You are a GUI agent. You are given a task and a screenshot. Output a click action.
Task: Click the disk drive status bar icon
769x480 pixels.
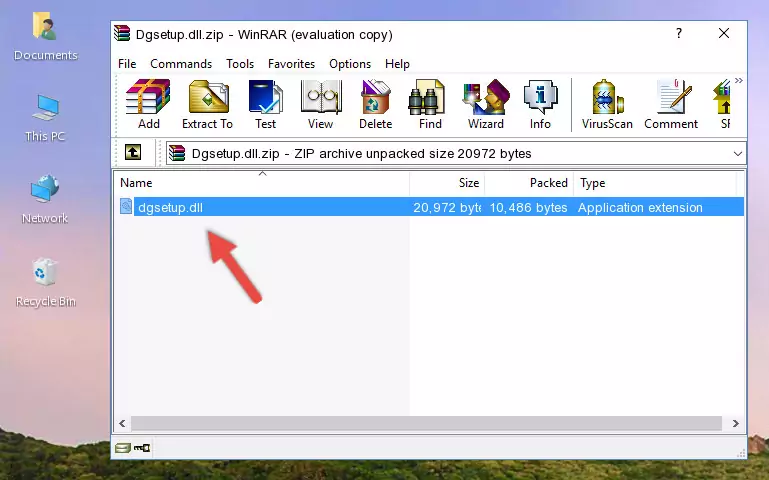pos(123,448)
